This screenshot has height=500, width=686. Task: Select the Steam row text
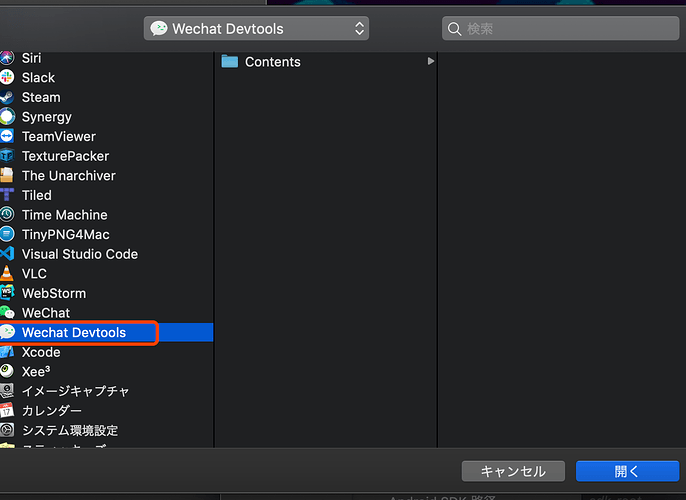[x=41, y=97]
